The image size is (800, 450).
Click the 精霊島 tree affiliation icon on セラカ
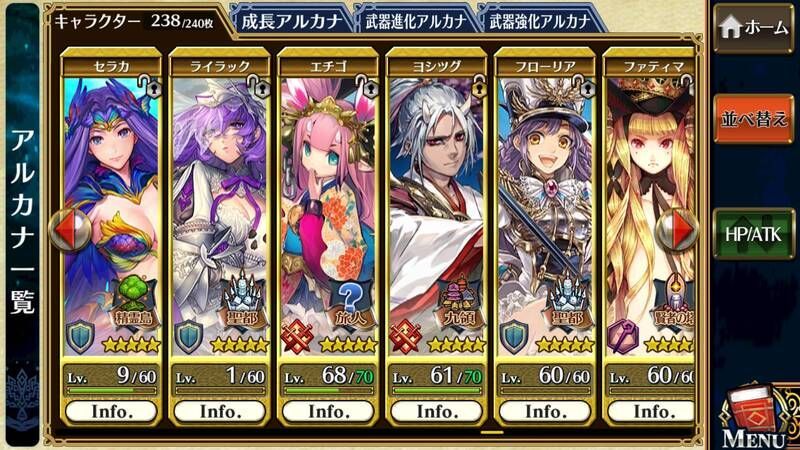tap(135, 303)
